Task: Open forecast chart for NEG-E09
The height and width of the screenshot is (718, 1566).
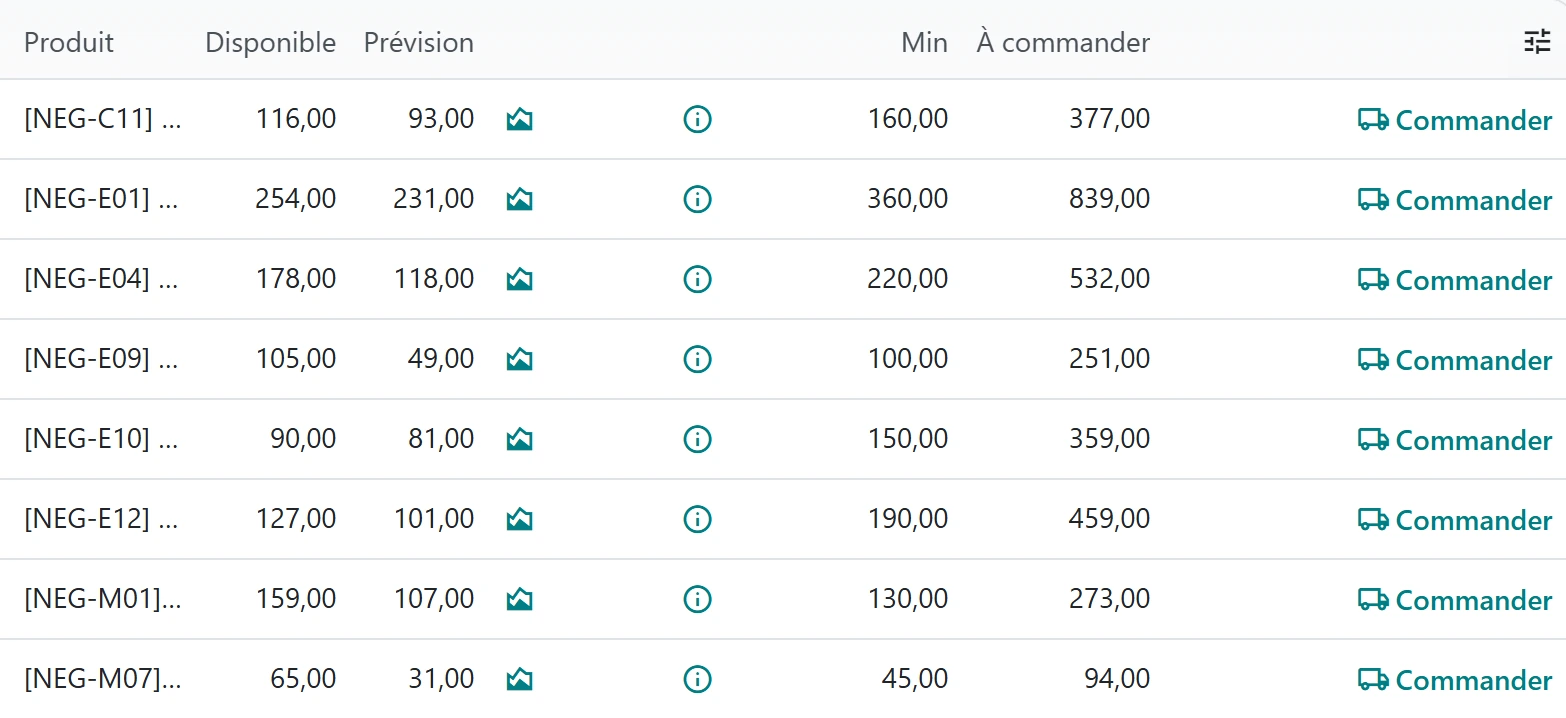Action: coord(519,360)
